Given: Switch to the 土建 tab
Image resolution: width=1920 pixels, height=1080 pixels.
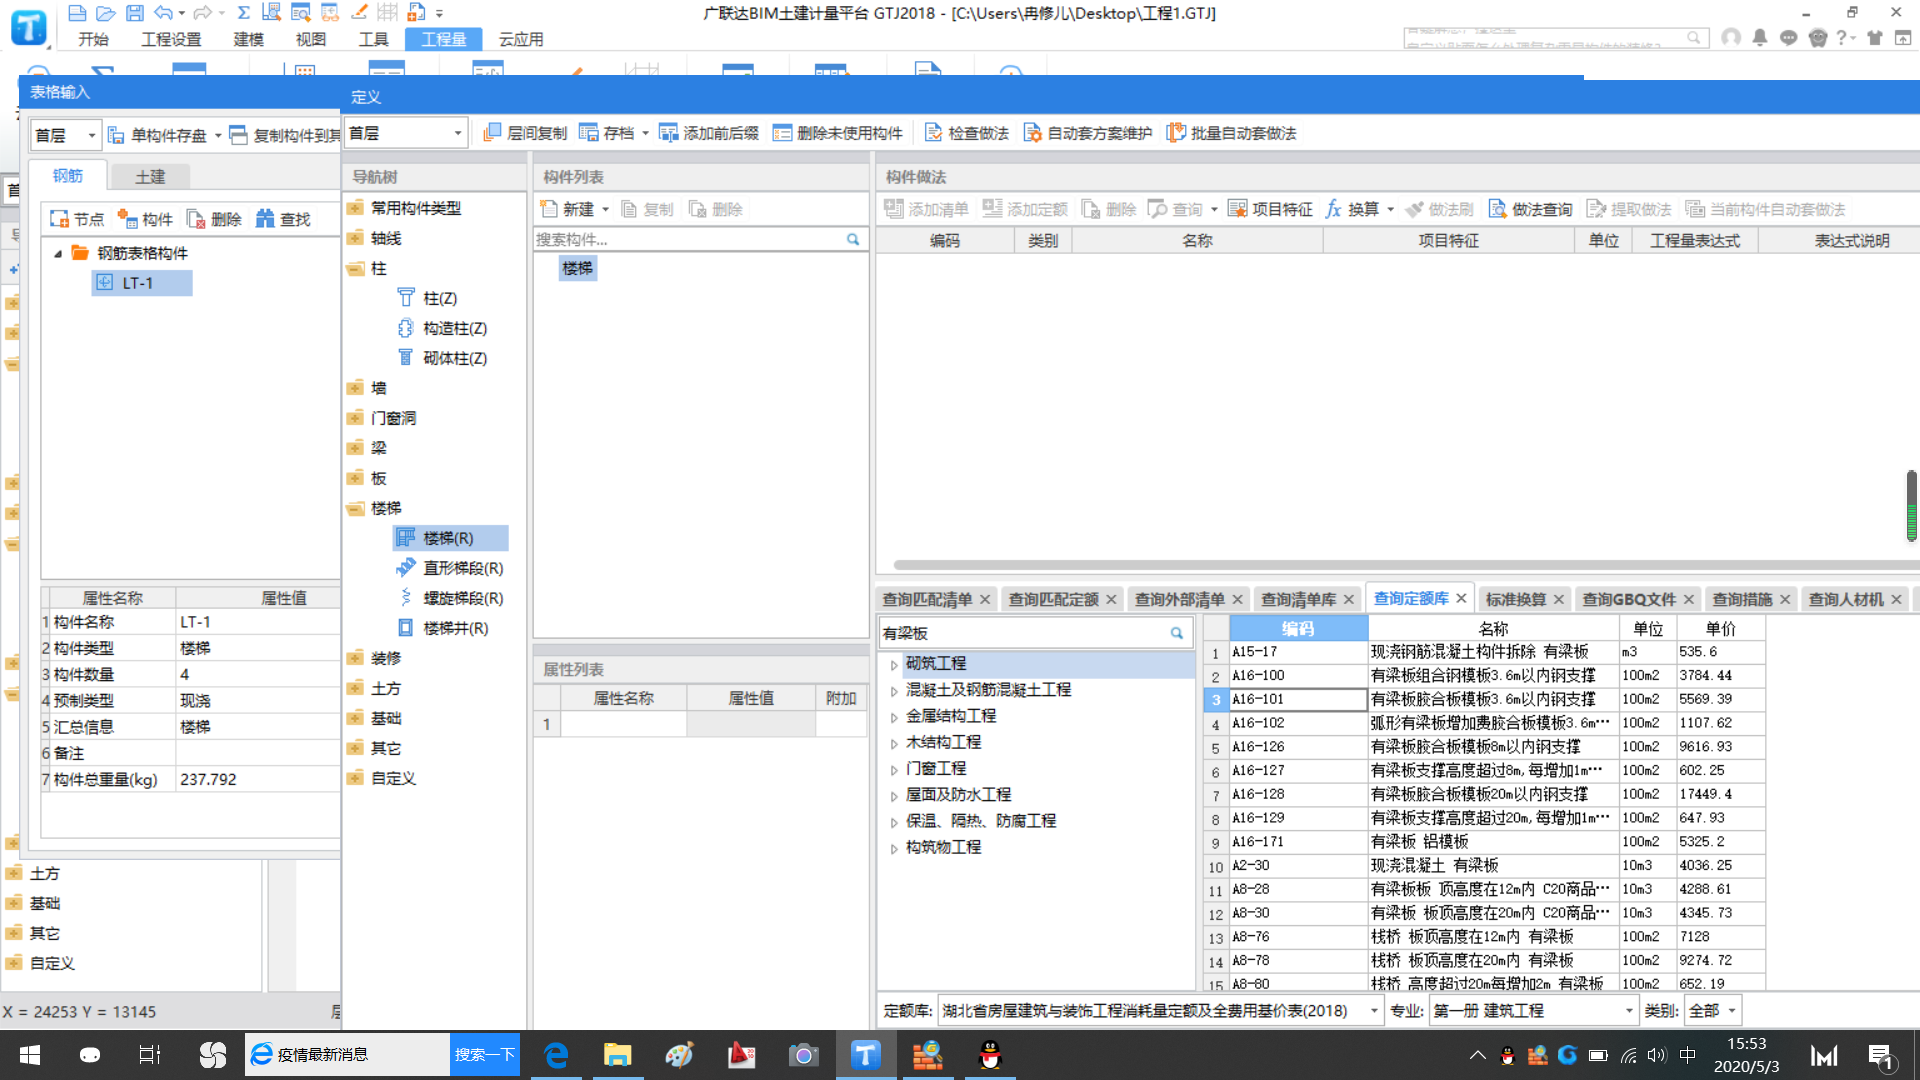Looking at the screenshot, I should pos(150,176).
